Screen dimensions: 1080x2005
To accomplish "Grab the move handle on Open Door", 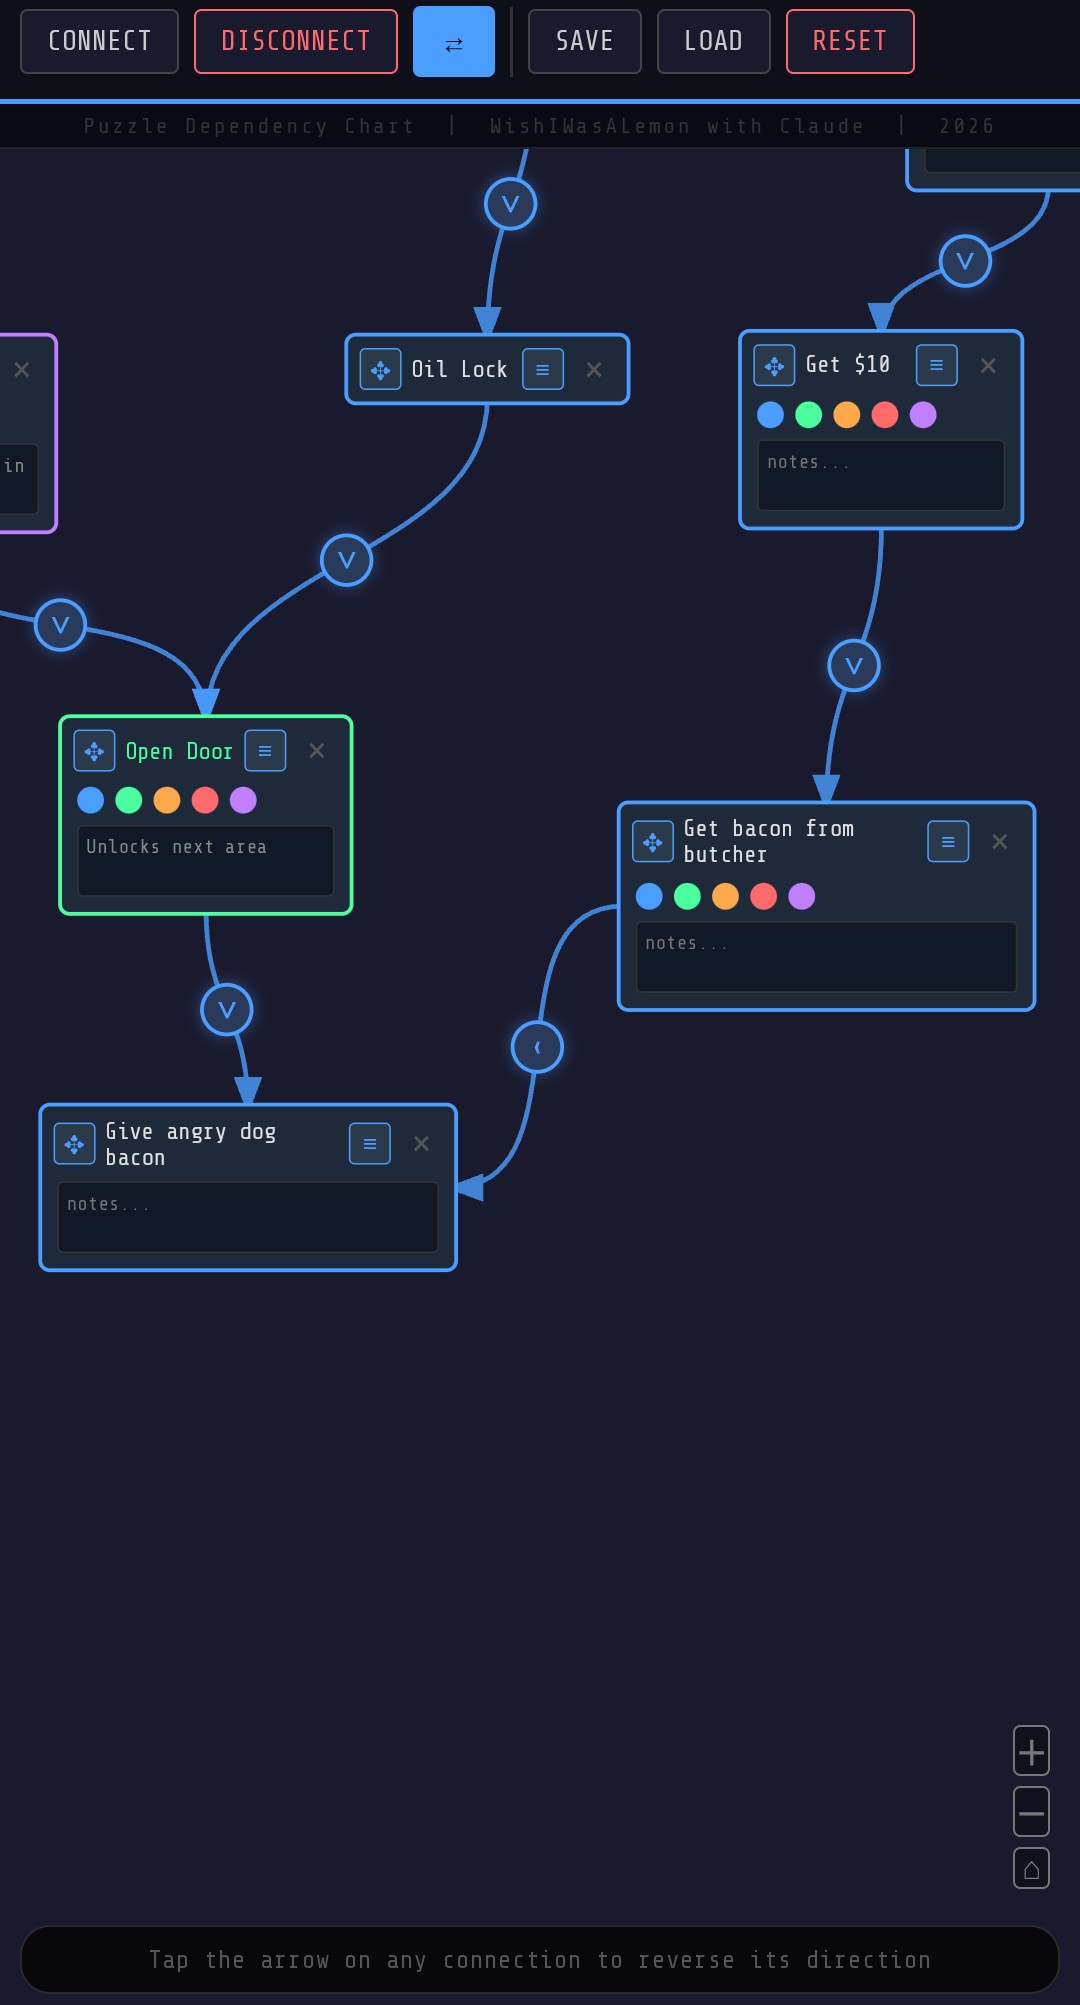I will [95, 751].
